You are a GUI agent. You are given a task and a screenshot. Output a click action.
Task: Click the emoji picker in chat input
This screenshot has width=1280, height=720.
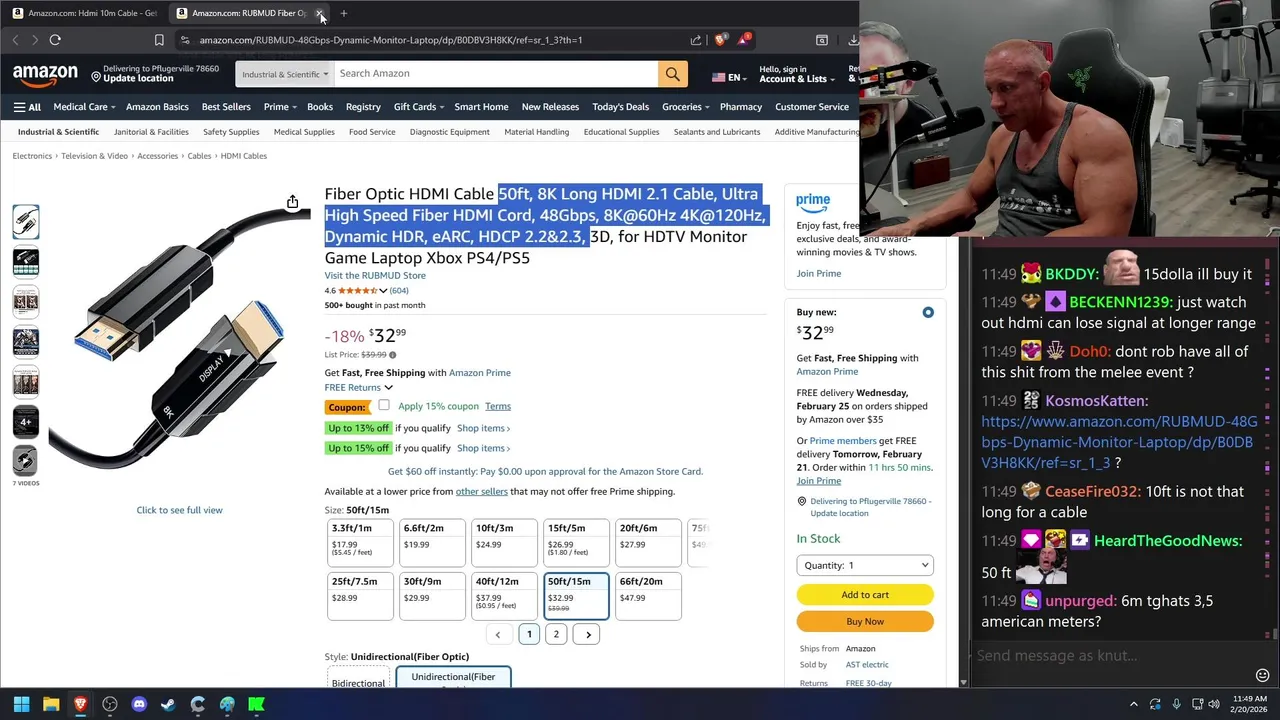point(1262,675)
